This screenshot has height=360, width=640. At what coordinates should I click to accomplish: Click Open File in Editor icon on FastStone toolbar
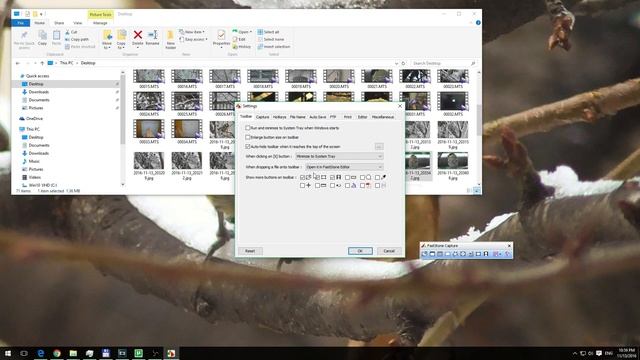[424, 254]
